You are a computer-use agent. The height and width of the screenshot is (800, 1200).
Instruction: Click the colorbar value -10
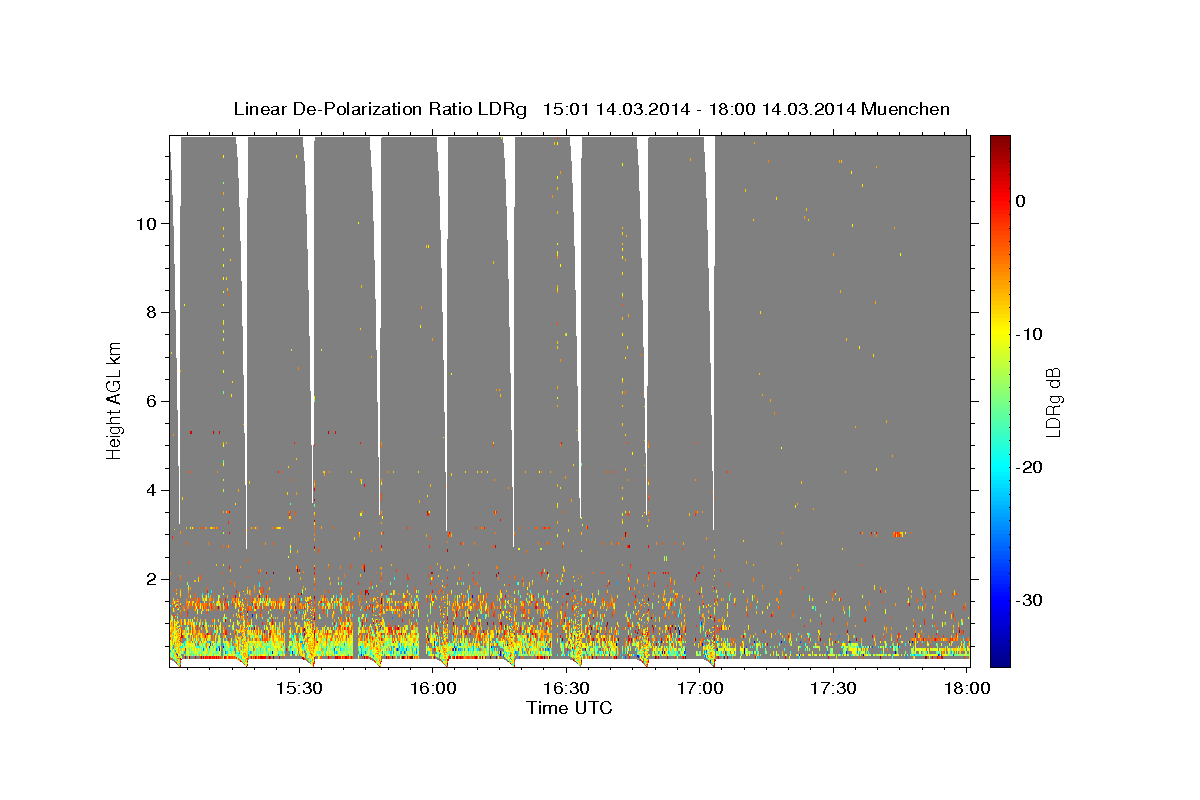point(1030,334)
